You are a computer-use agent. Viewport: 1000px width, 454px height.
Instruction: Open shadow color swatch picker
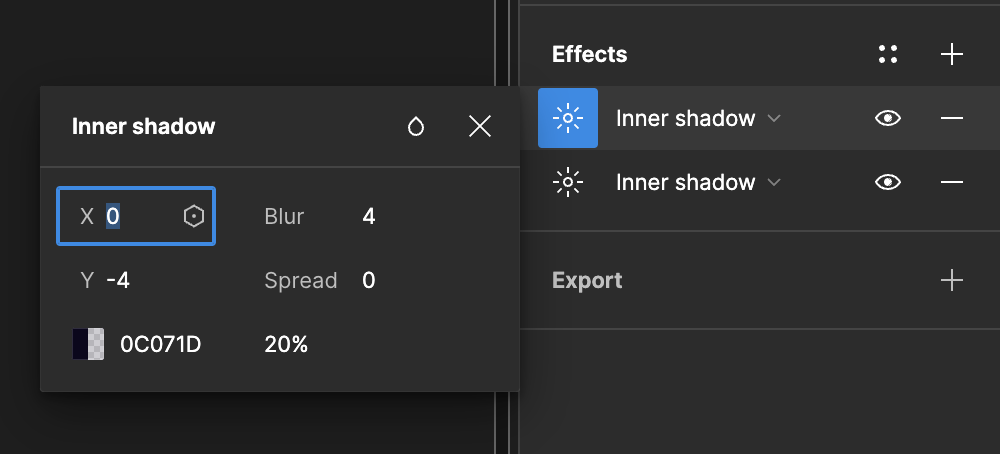tap(88, 344)
